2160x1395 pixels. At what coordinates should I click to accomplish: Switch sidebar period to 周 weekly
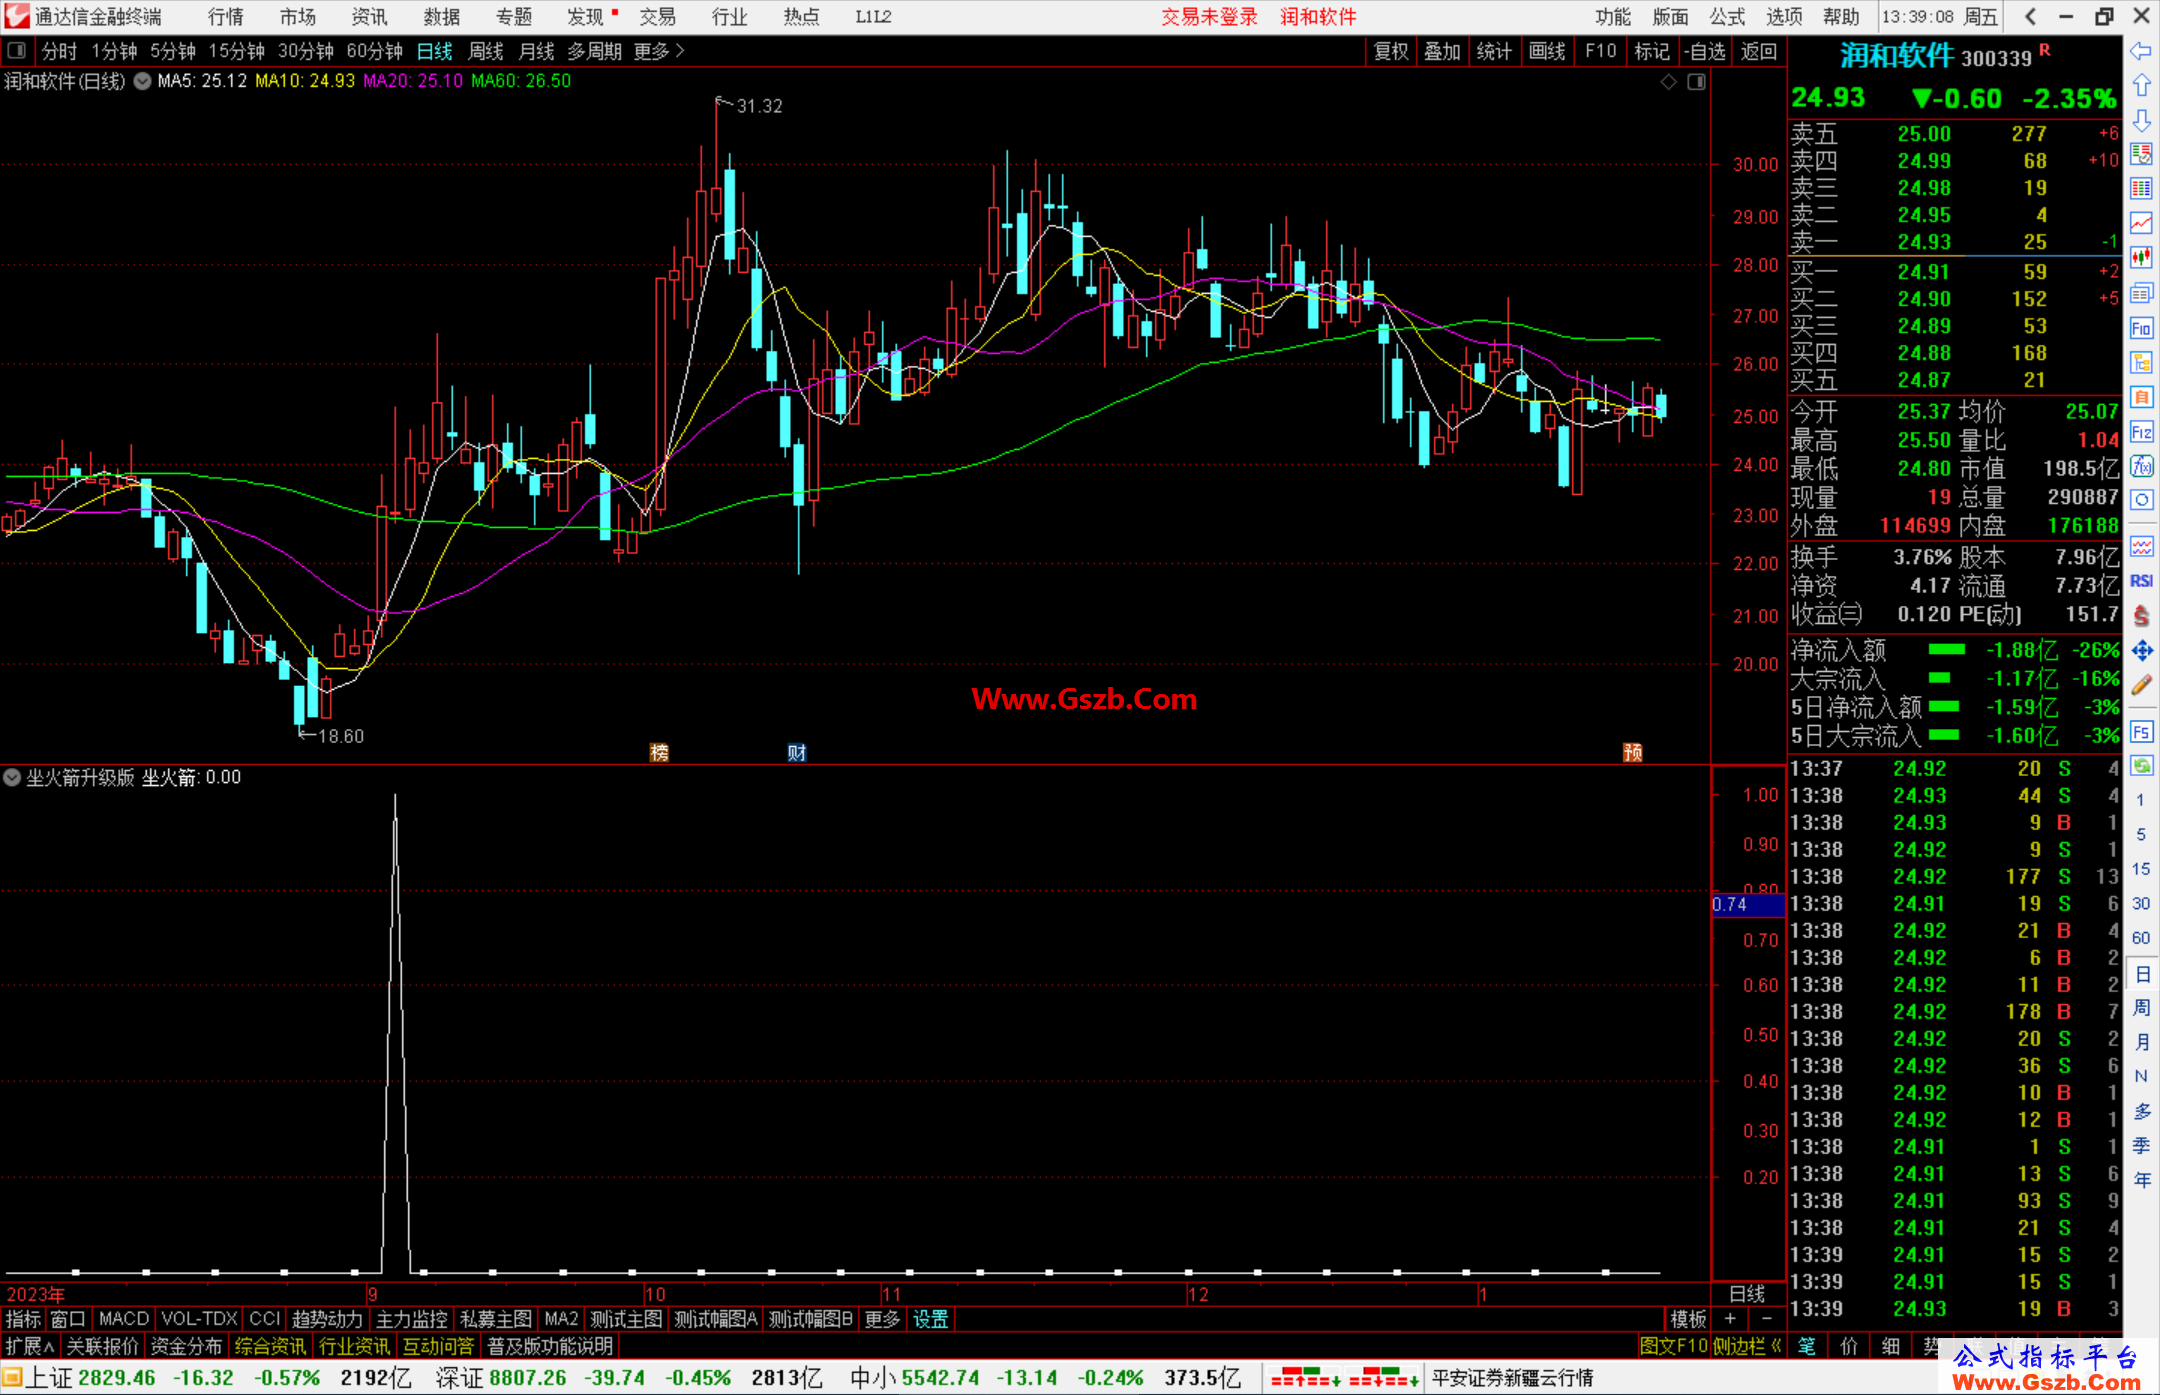2141,1007
